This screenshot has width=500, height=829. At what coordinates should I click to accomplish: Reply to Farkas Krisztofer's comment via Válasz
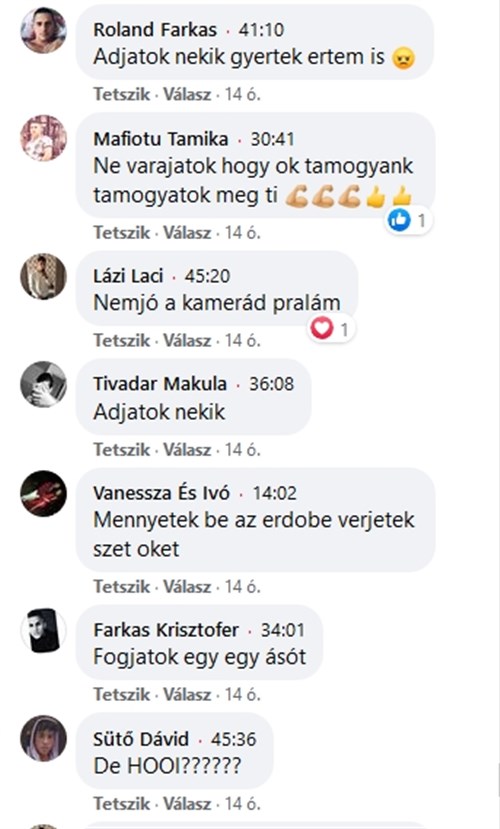coord(187,694)
